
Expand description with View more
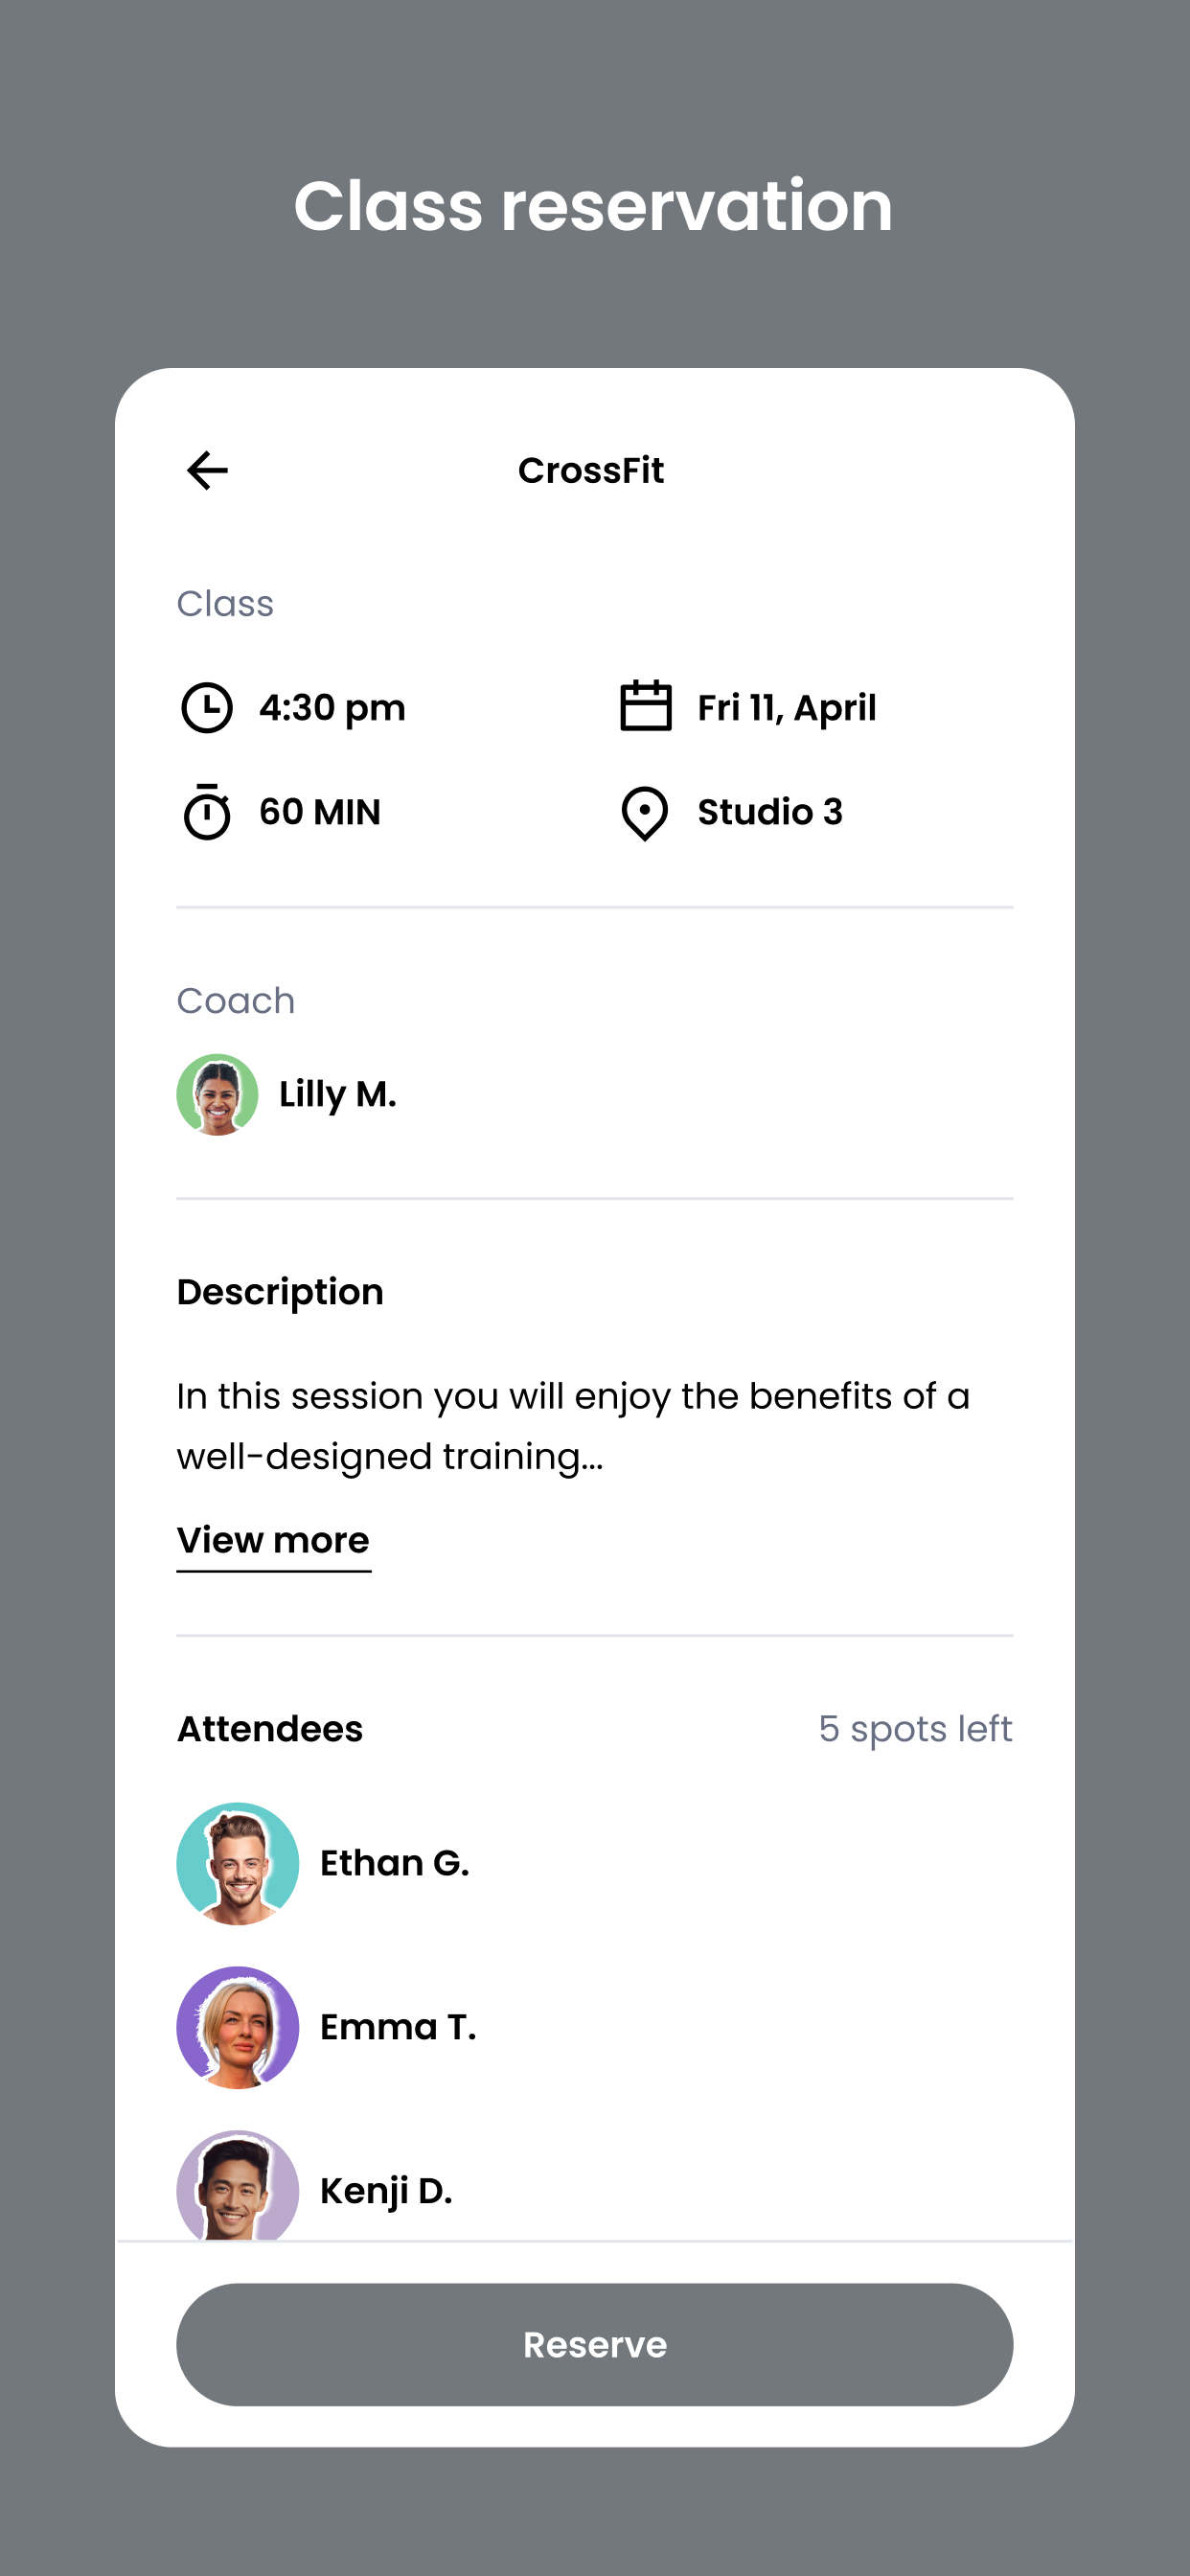pyautogui.click(x=273, y=1541)
